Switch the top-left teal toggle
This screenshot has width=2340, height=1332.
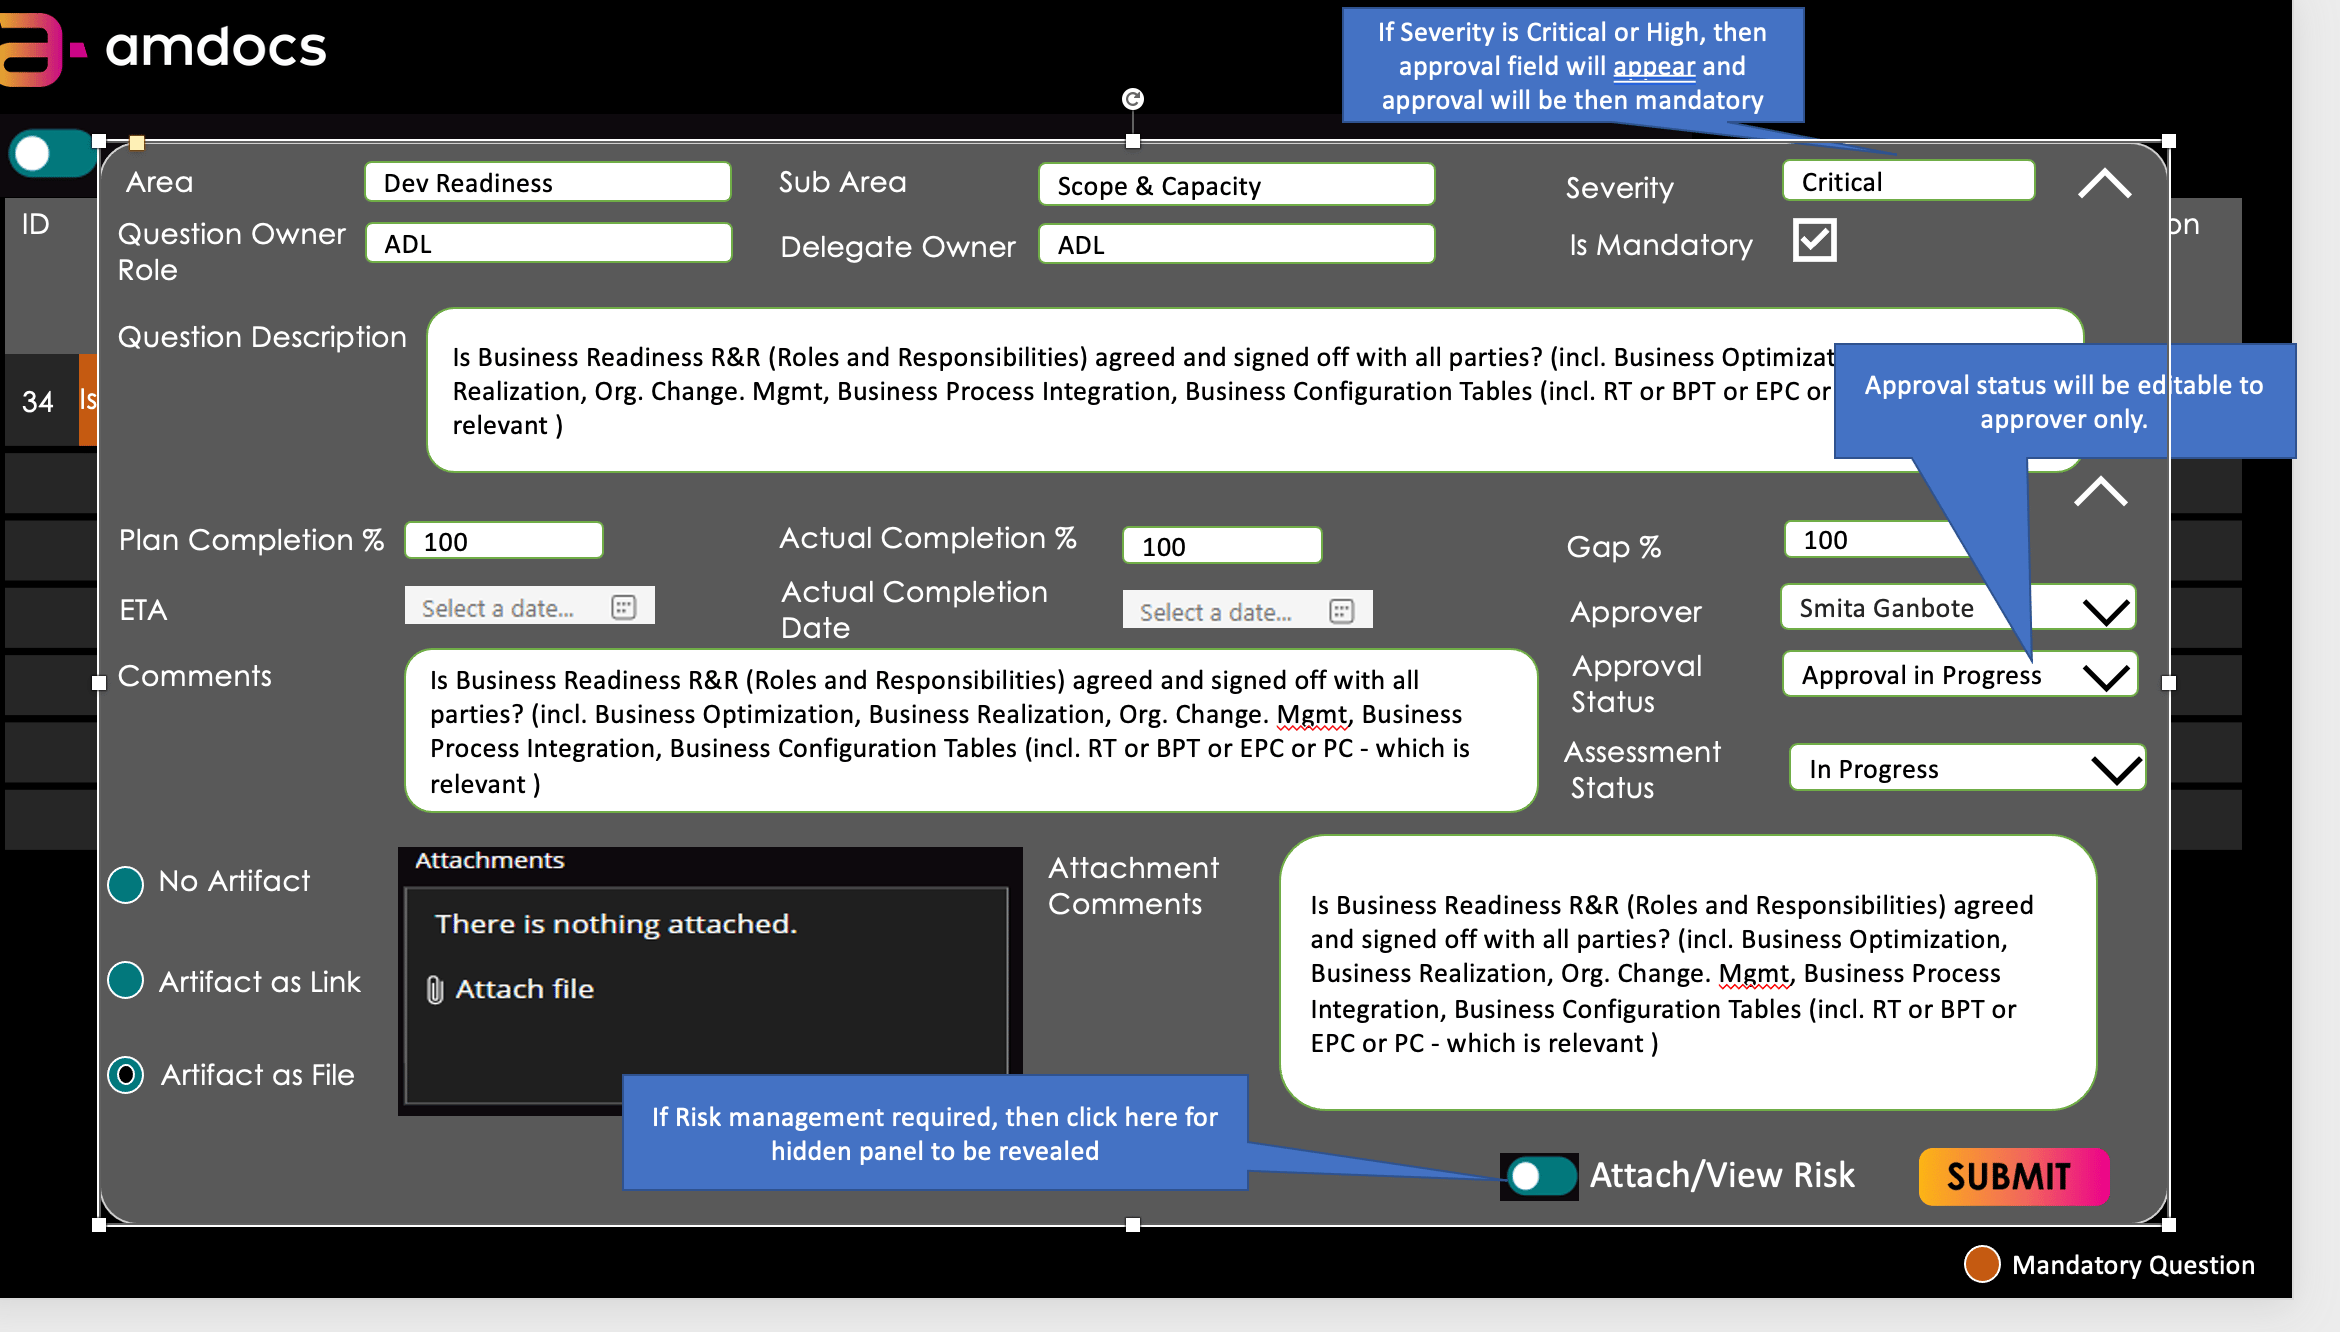50,154
